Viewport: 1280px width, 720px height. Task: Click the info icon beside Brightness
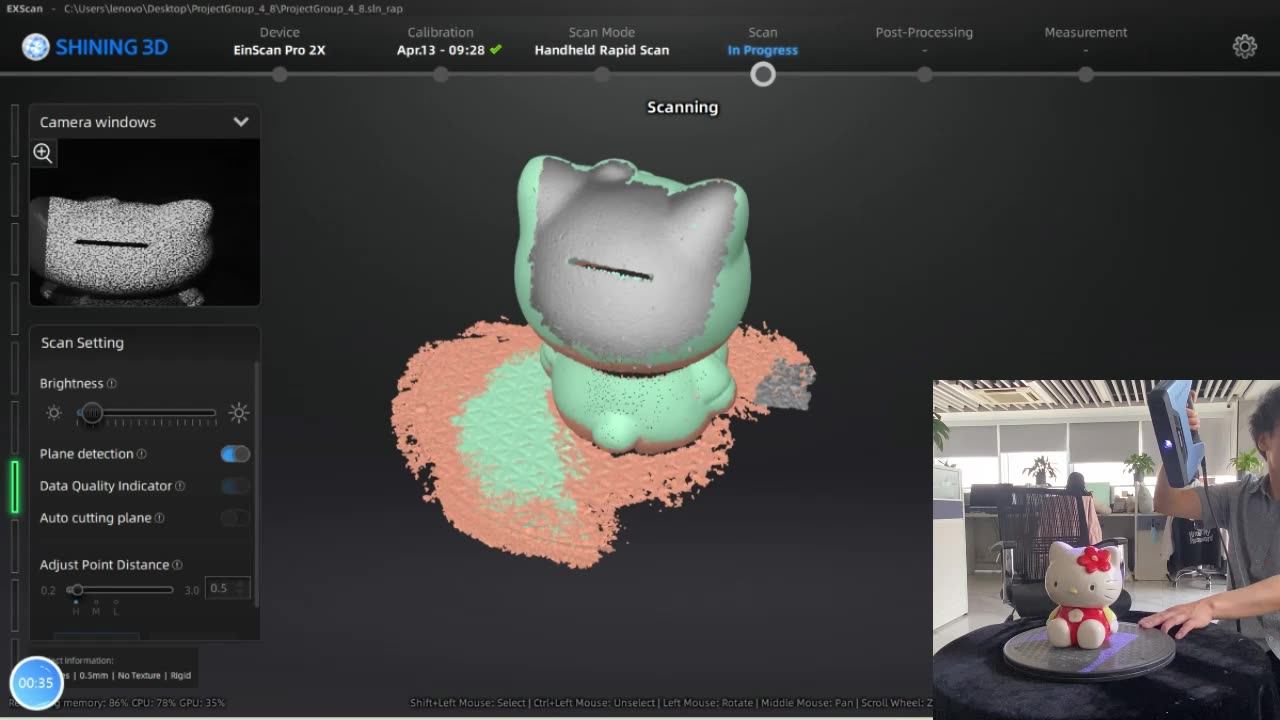click(x=110, y=383)
